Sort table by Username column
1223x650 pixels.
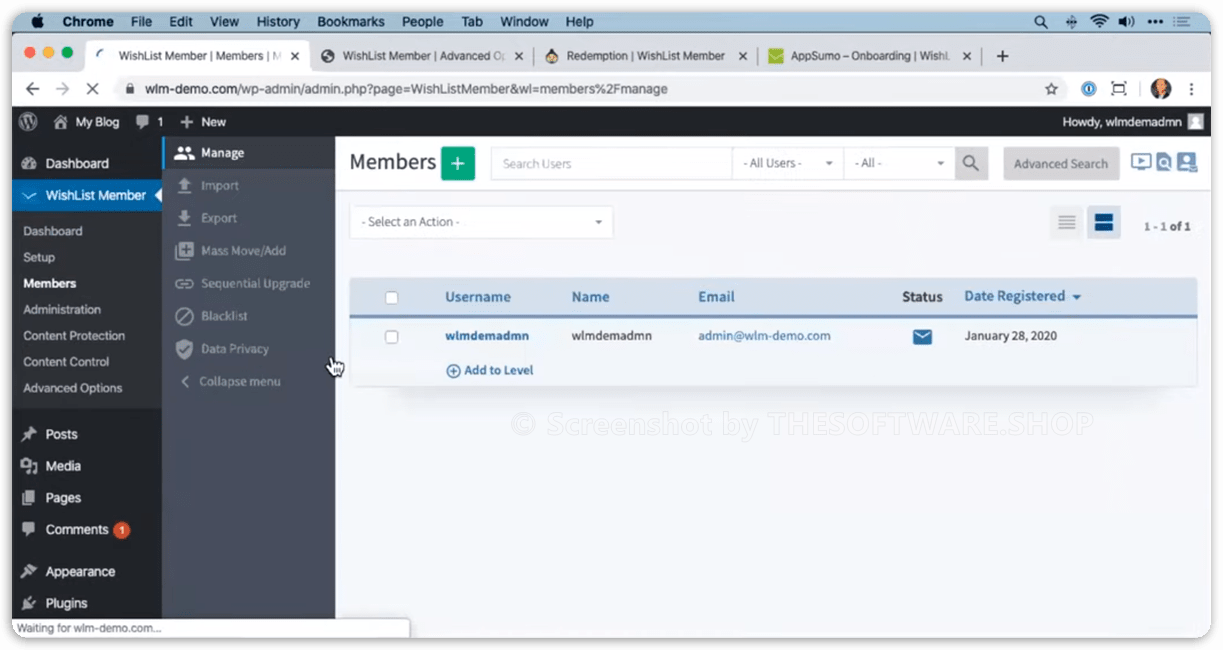(478, 297)
